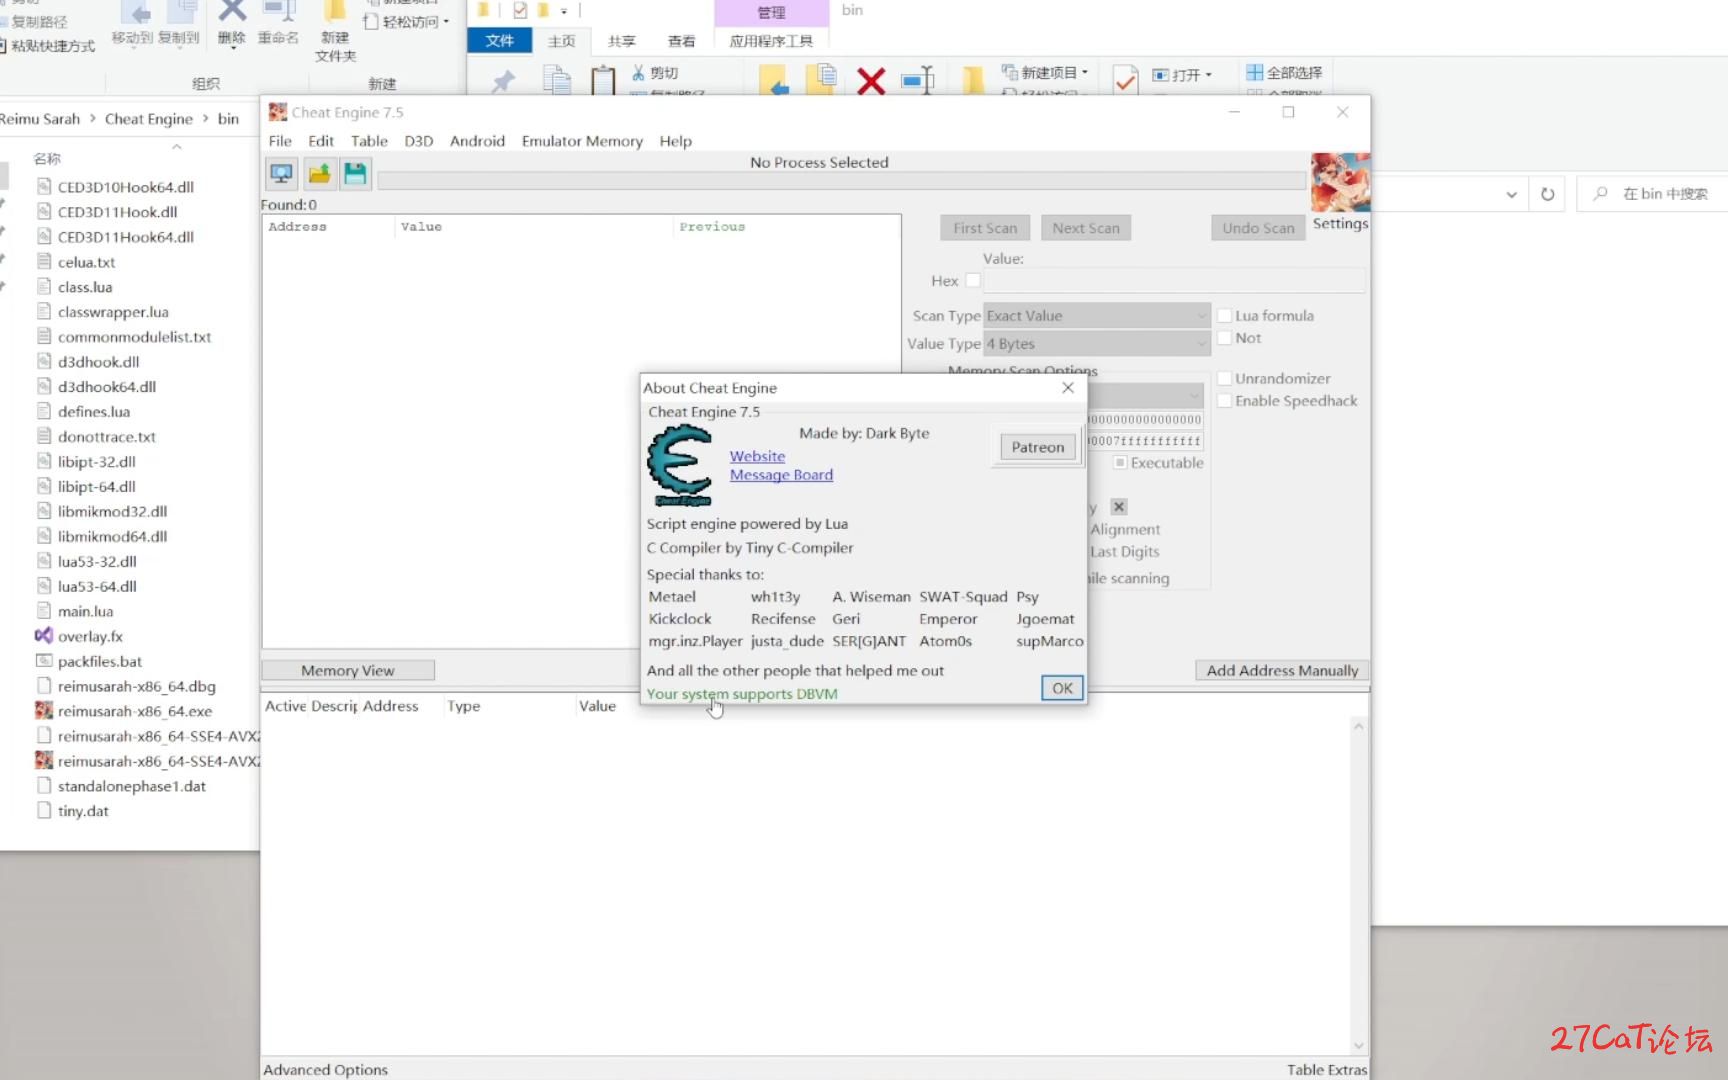This screenshot has height=1080, width=1728.
Task: Toggle the Not checkbox
Action: click(x=1224, y=338)
